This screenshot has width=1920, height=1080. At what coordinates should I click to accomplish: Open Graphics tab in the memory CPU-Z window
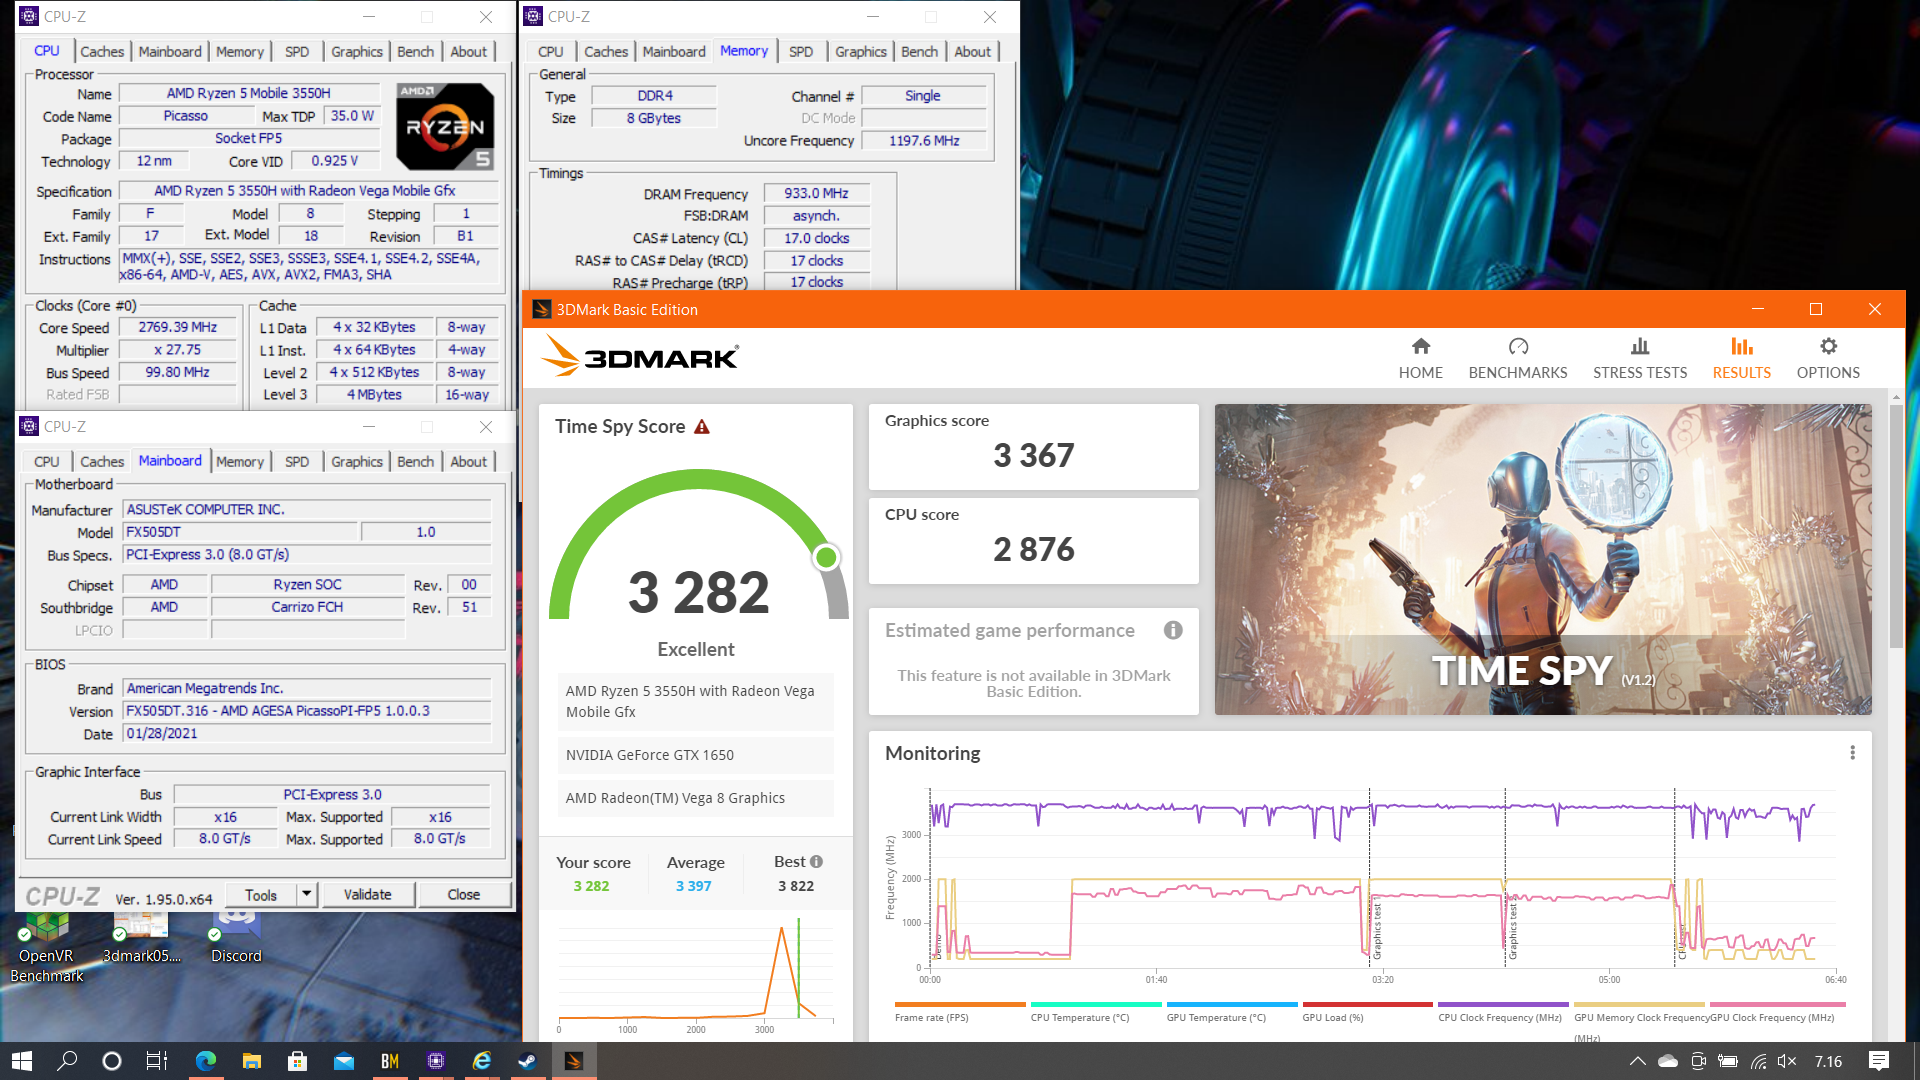(x=860, y=51)
